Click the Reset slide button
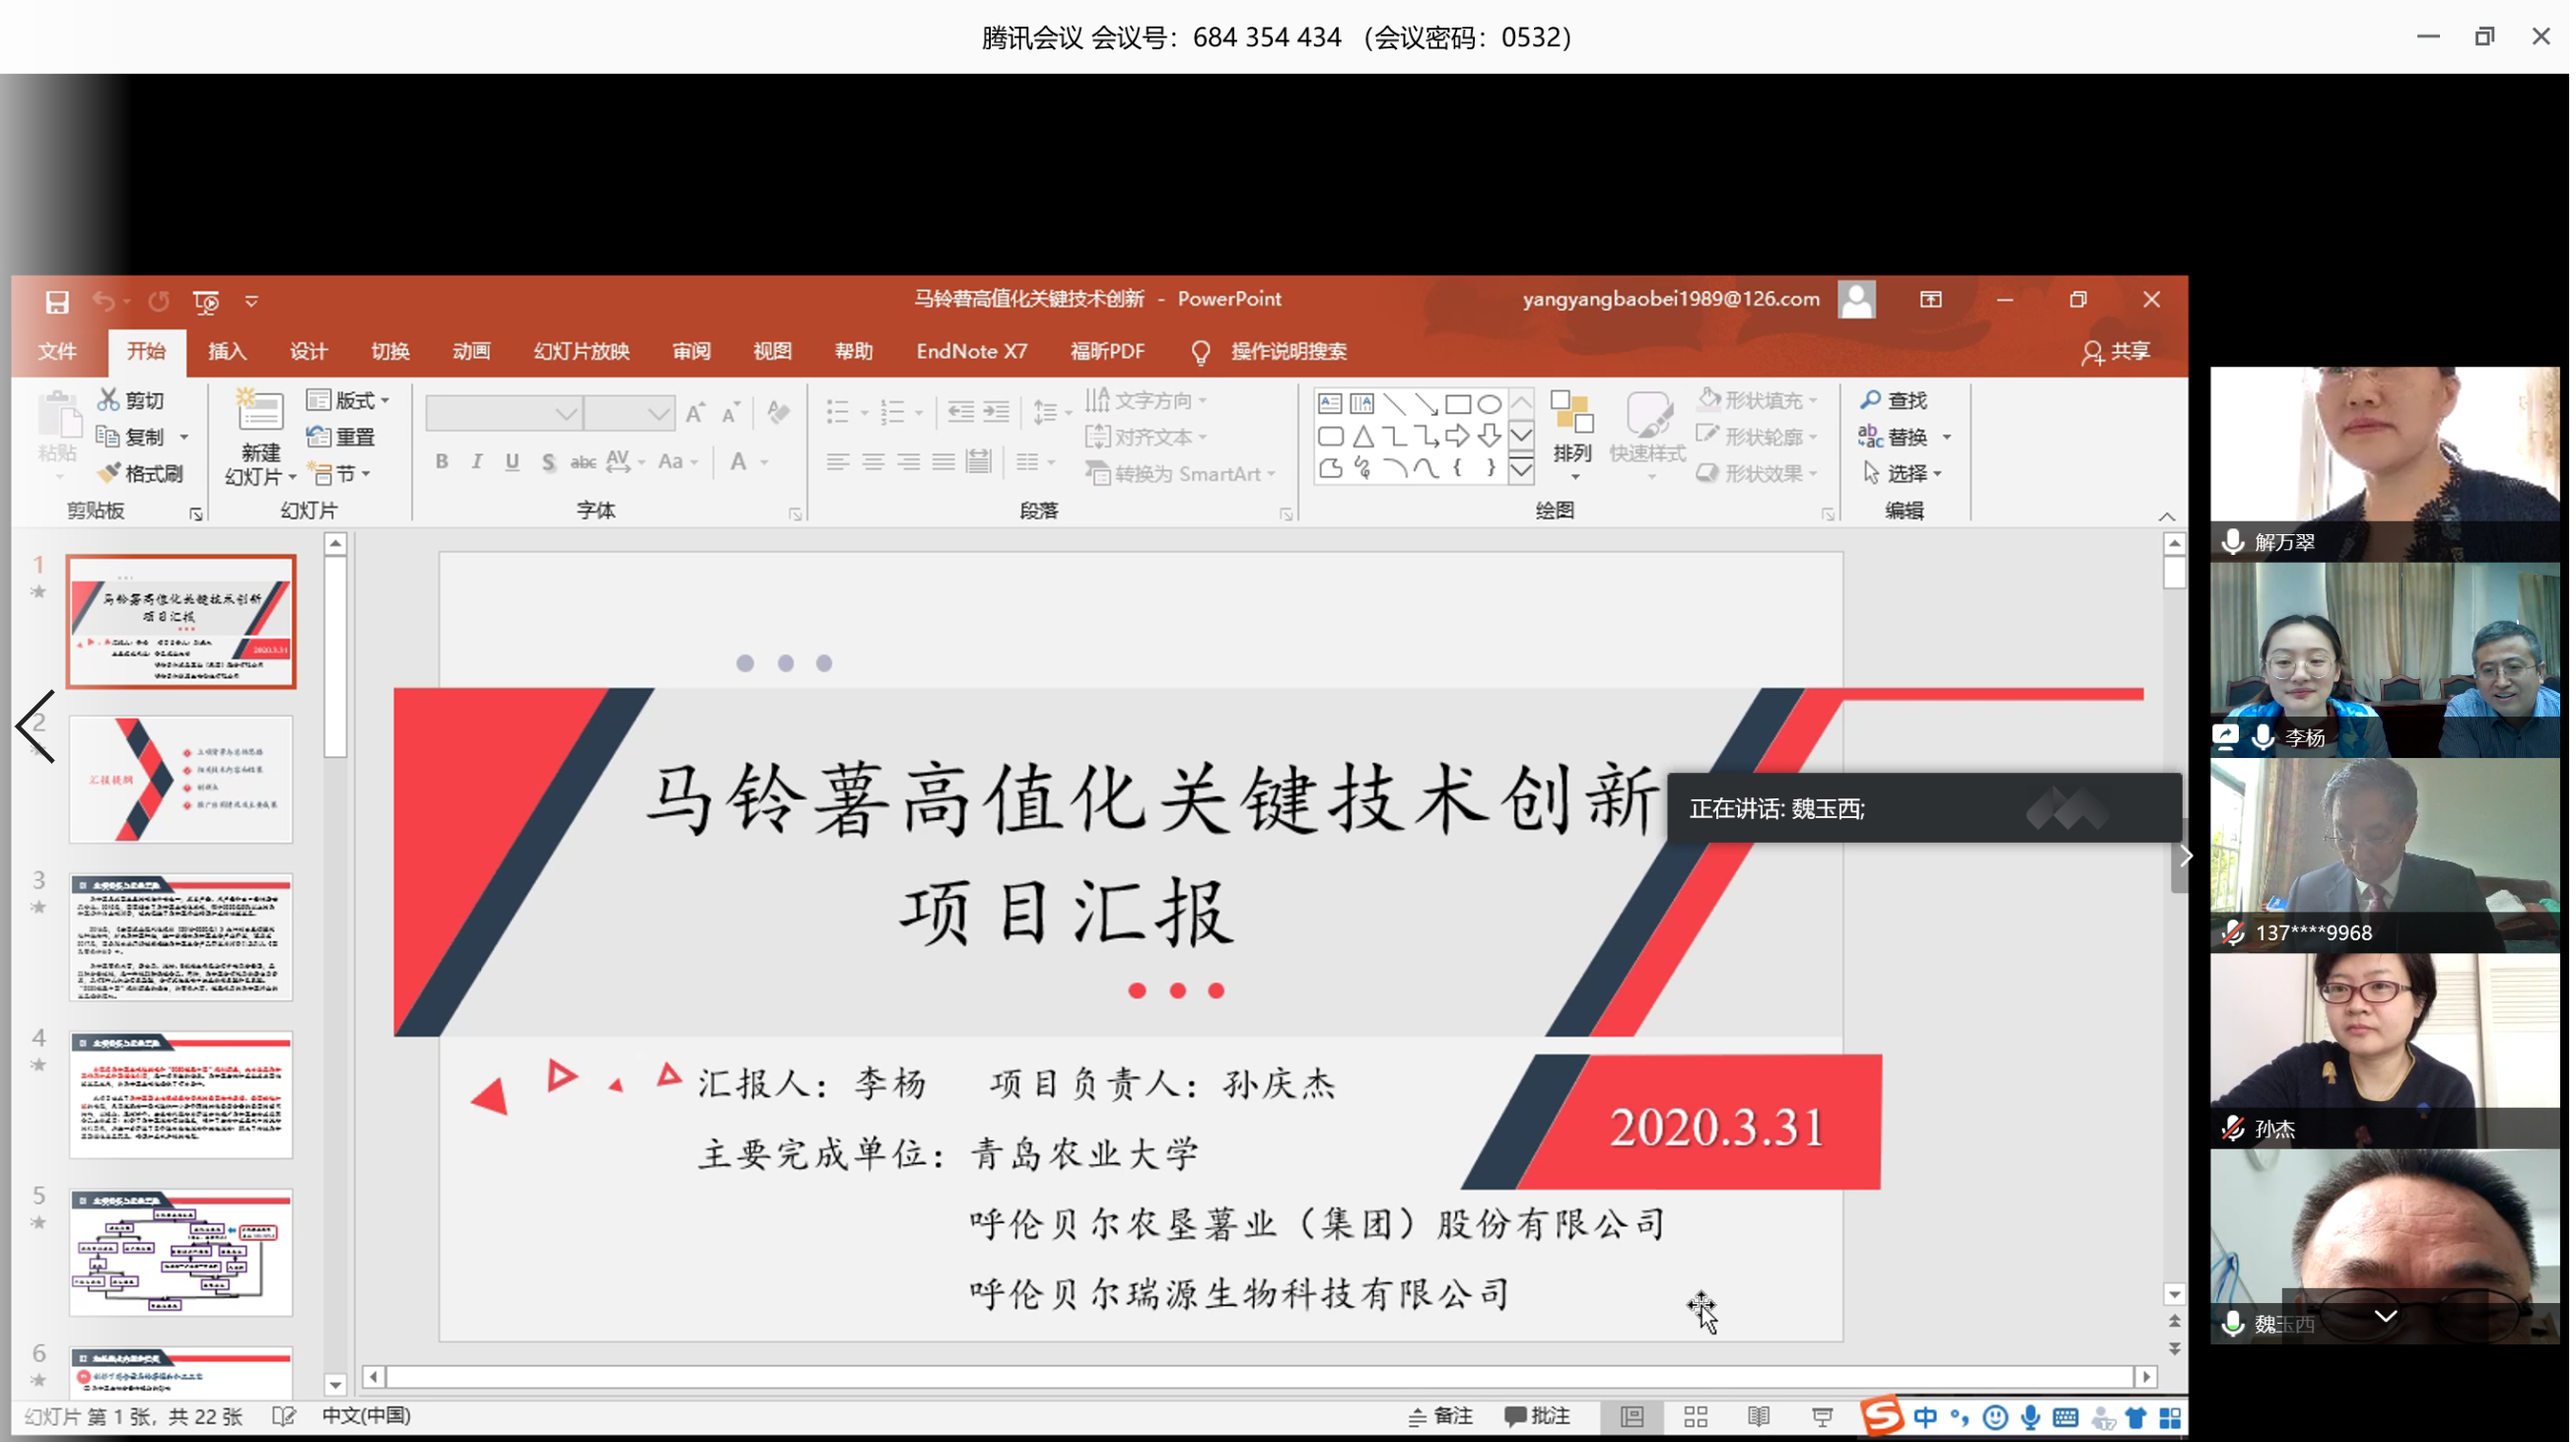This screenshot has height=1442, width=2576. pos(342,437)
